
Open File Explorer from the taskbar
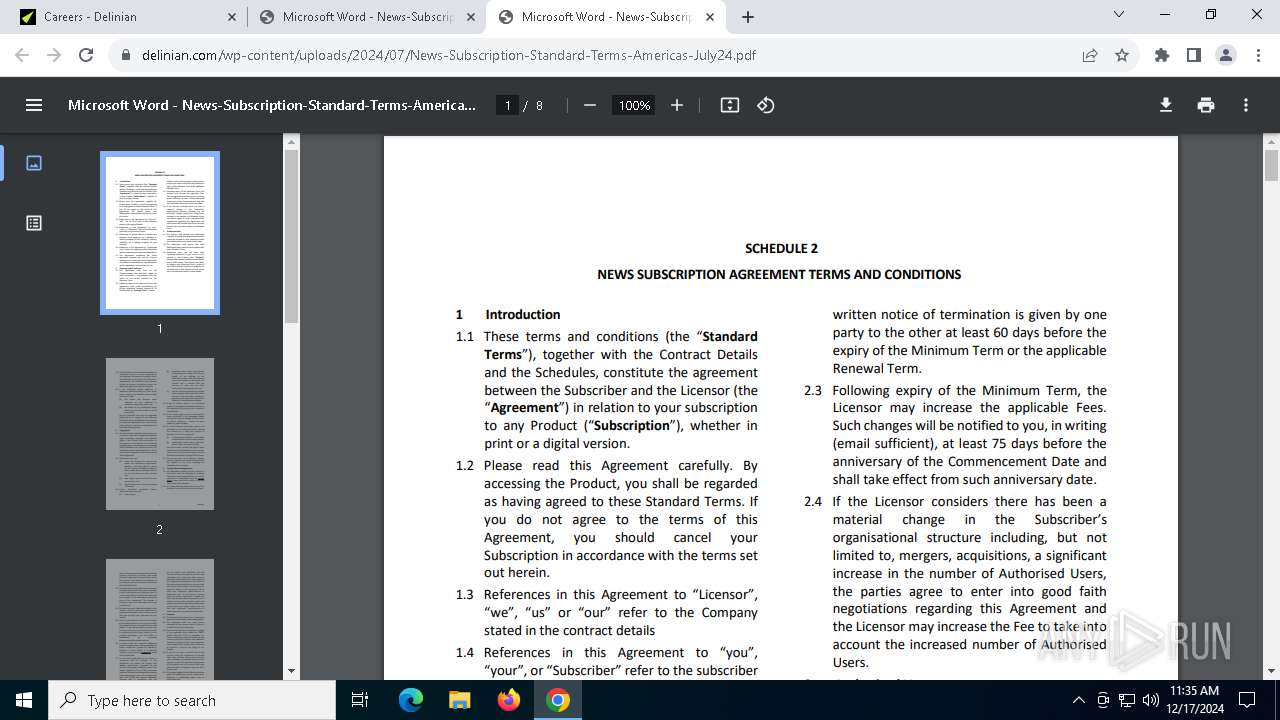(x=459, y=700)
